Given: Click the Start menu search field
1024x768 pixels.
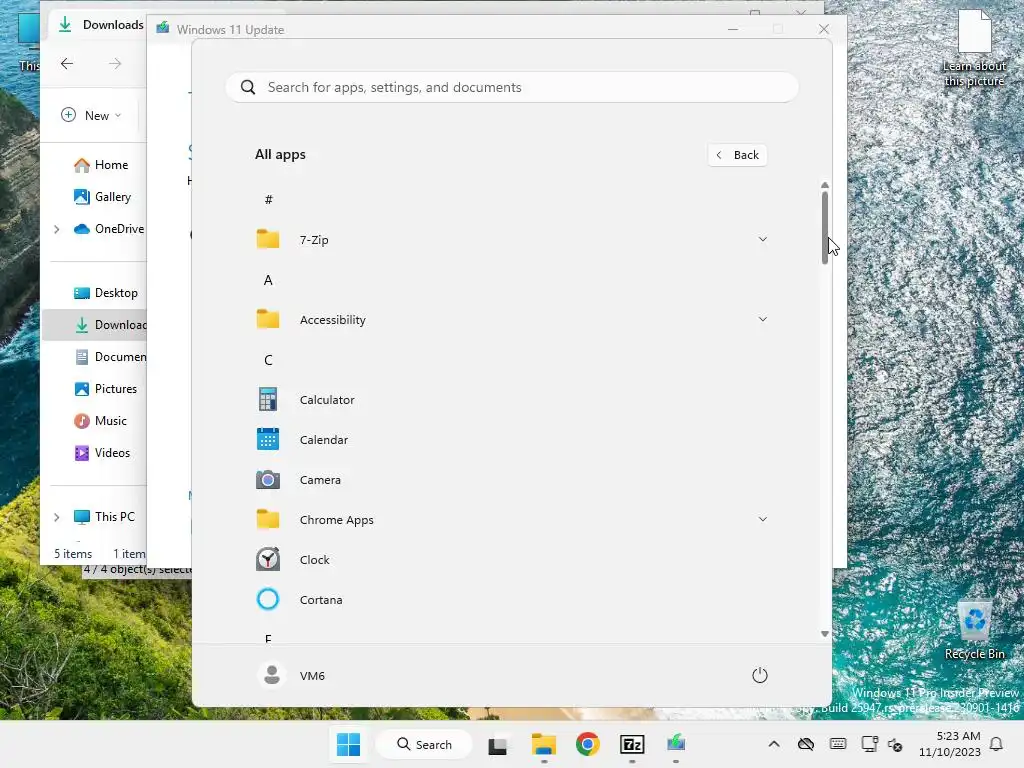Looking at the screenshot, I should click(512, 88).
